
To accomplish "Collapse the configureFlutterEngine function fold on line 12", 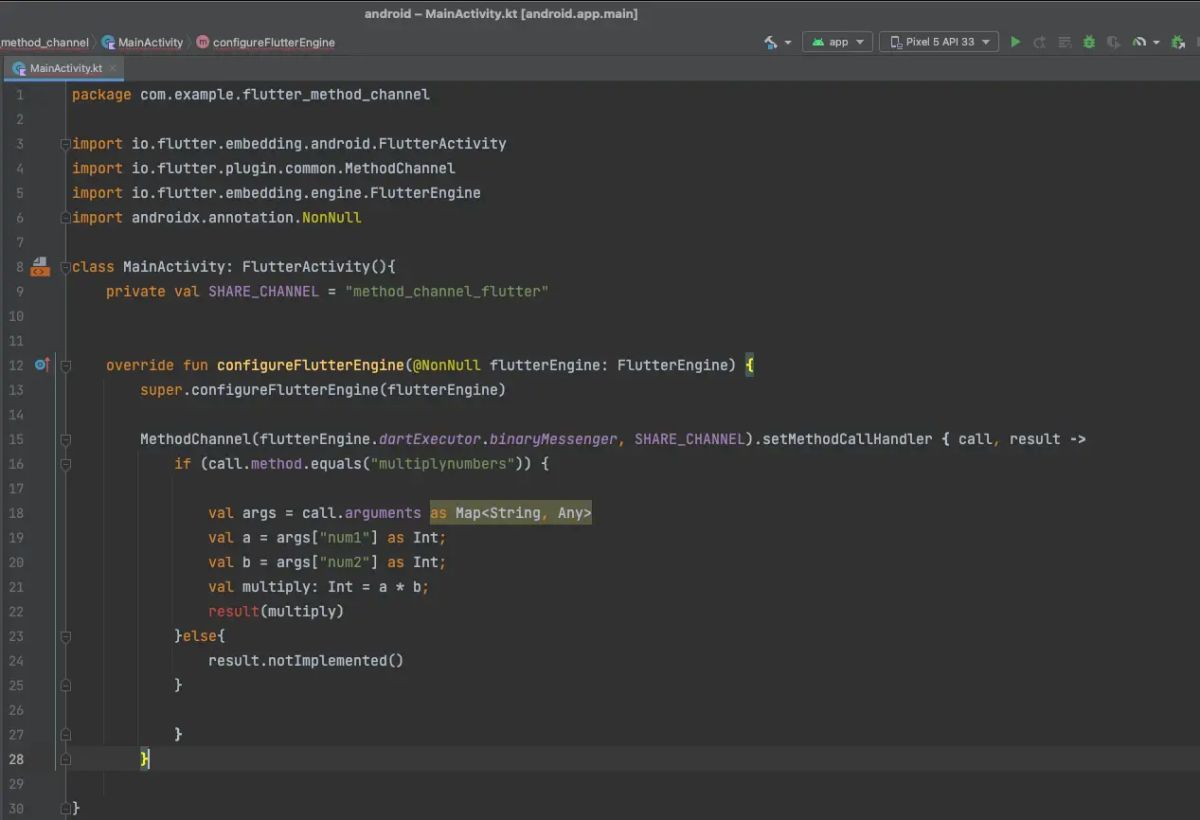I will click(x=65, y=366).
